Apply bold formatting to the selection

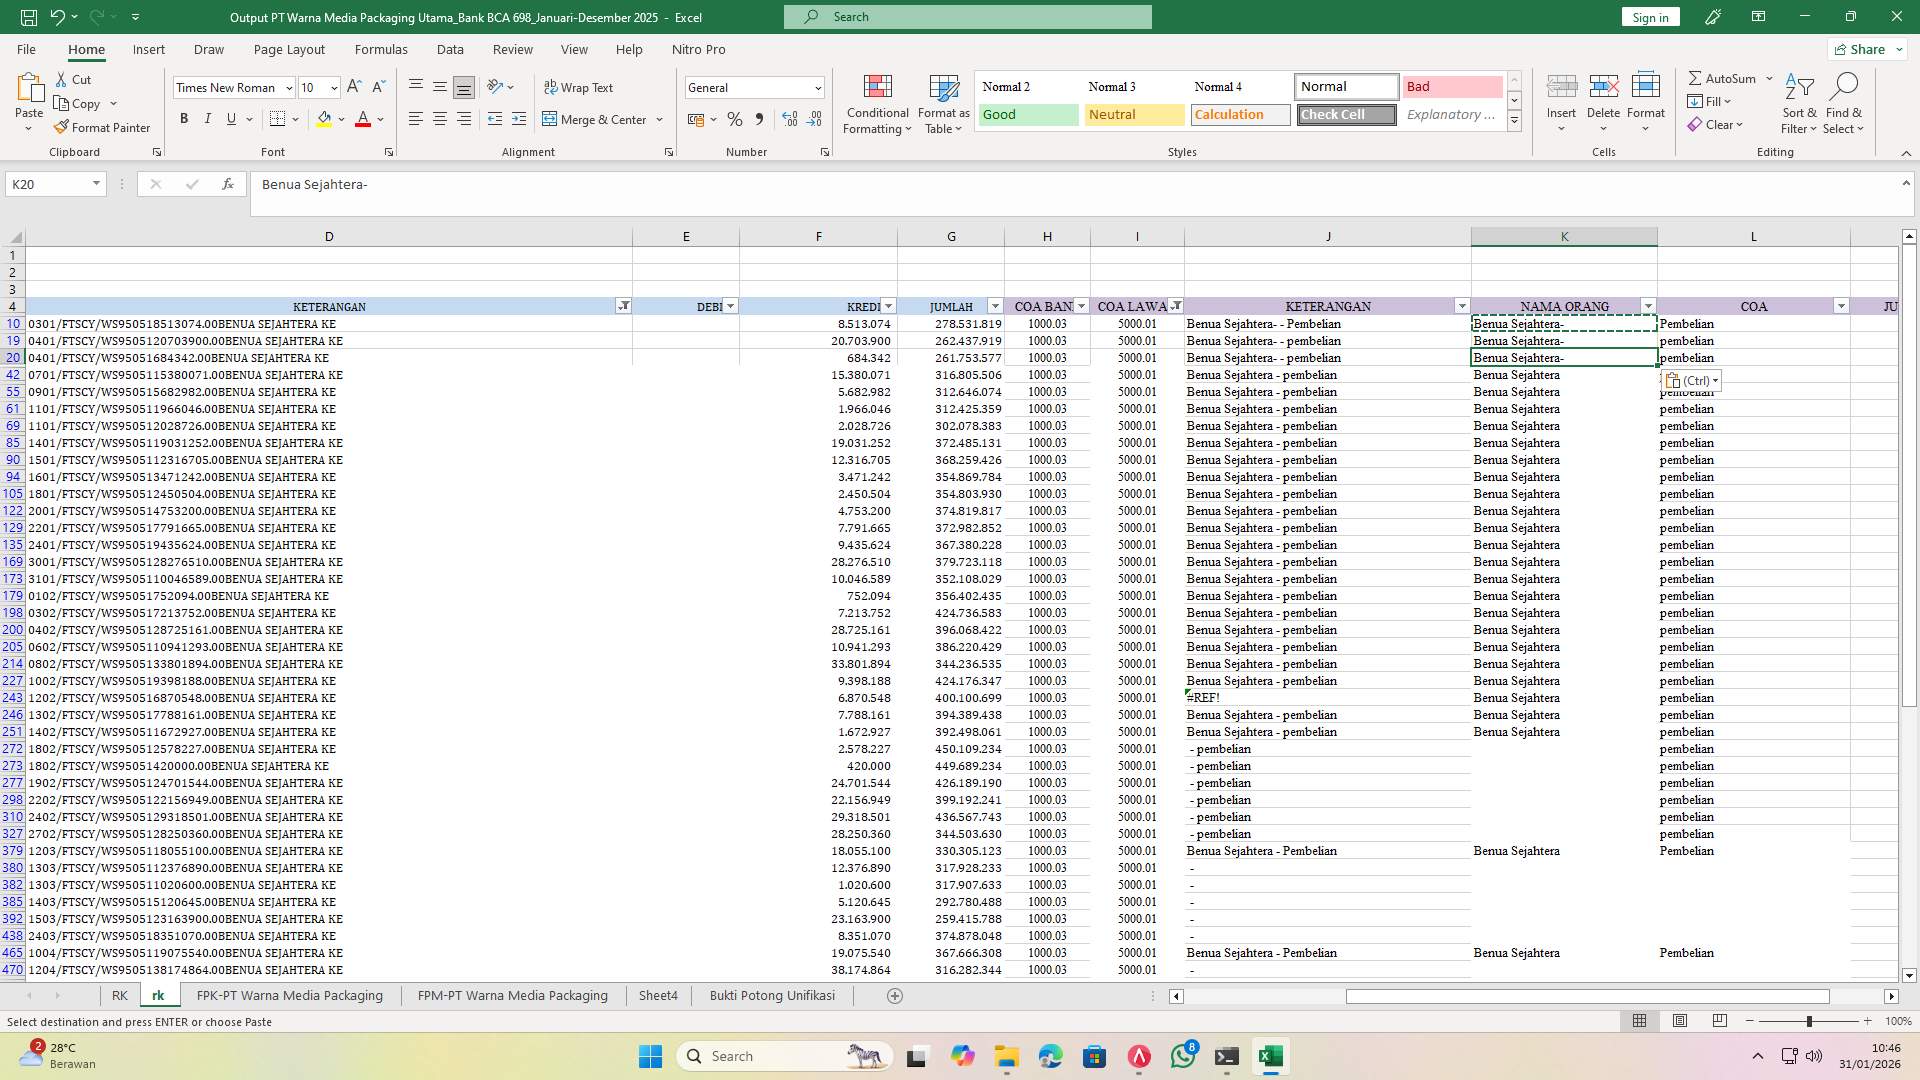[x=184, y=118]
